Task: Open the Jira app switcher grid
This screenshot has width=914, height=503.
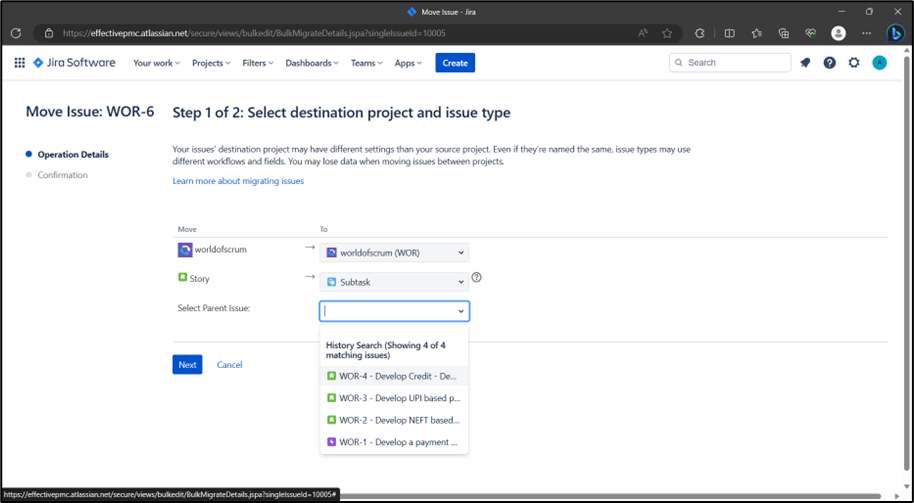Action: [19, 63]
